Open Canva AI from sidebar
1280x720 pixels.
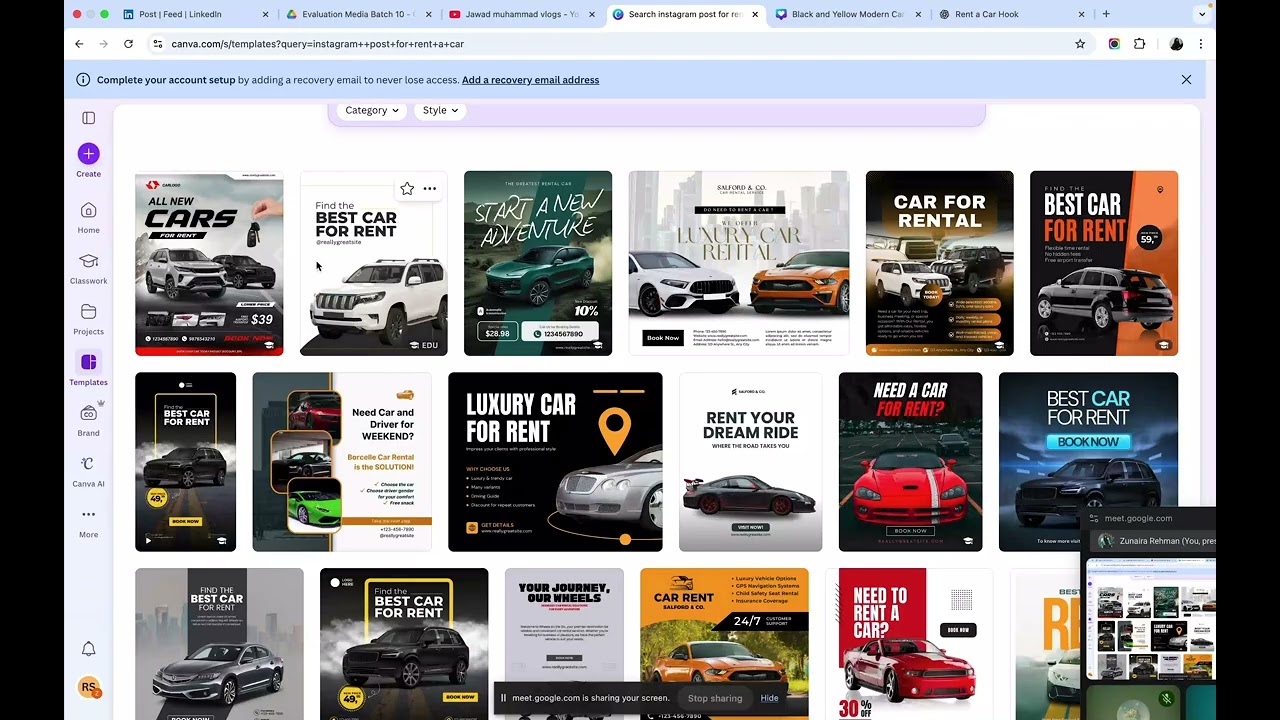point(88,470)
